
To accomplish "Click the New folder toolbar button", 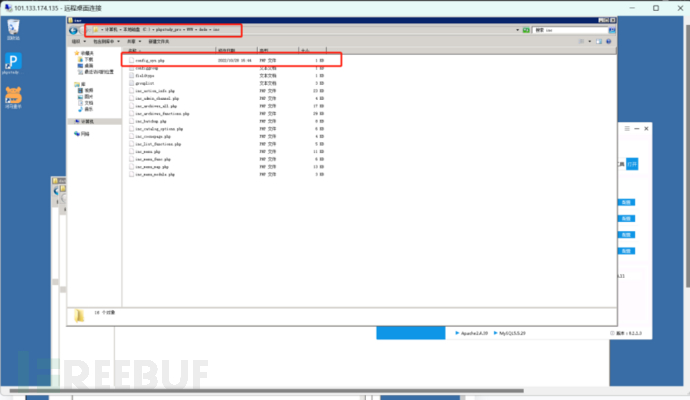I will (x=159, y=41).
